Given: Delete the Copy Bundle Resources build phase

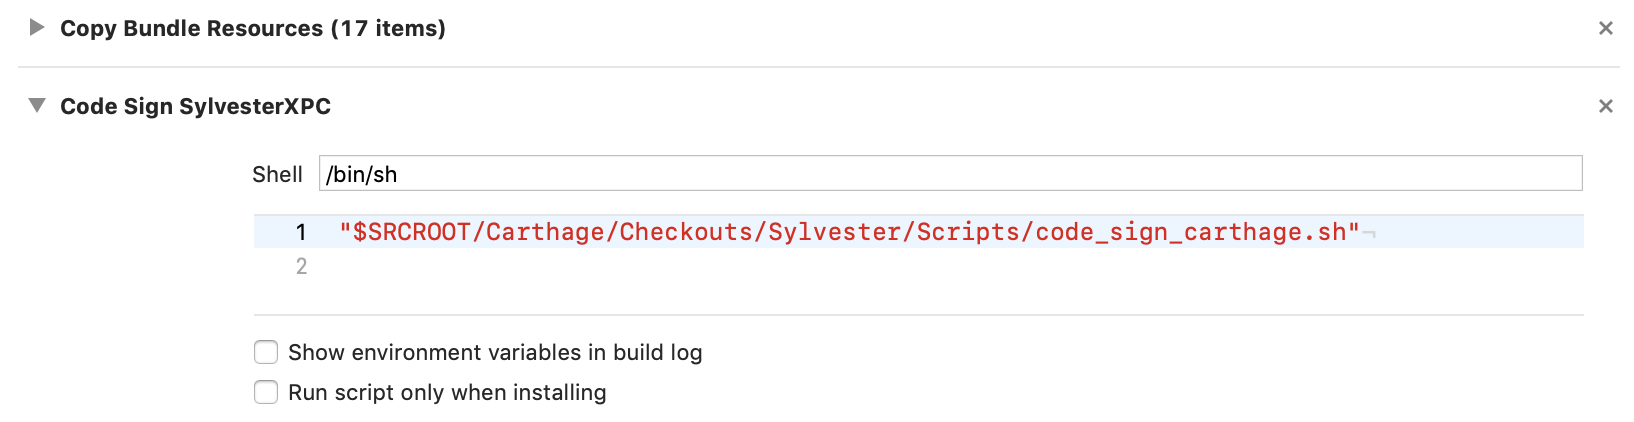Looking at the screenshot, I should click(1606, 28).
